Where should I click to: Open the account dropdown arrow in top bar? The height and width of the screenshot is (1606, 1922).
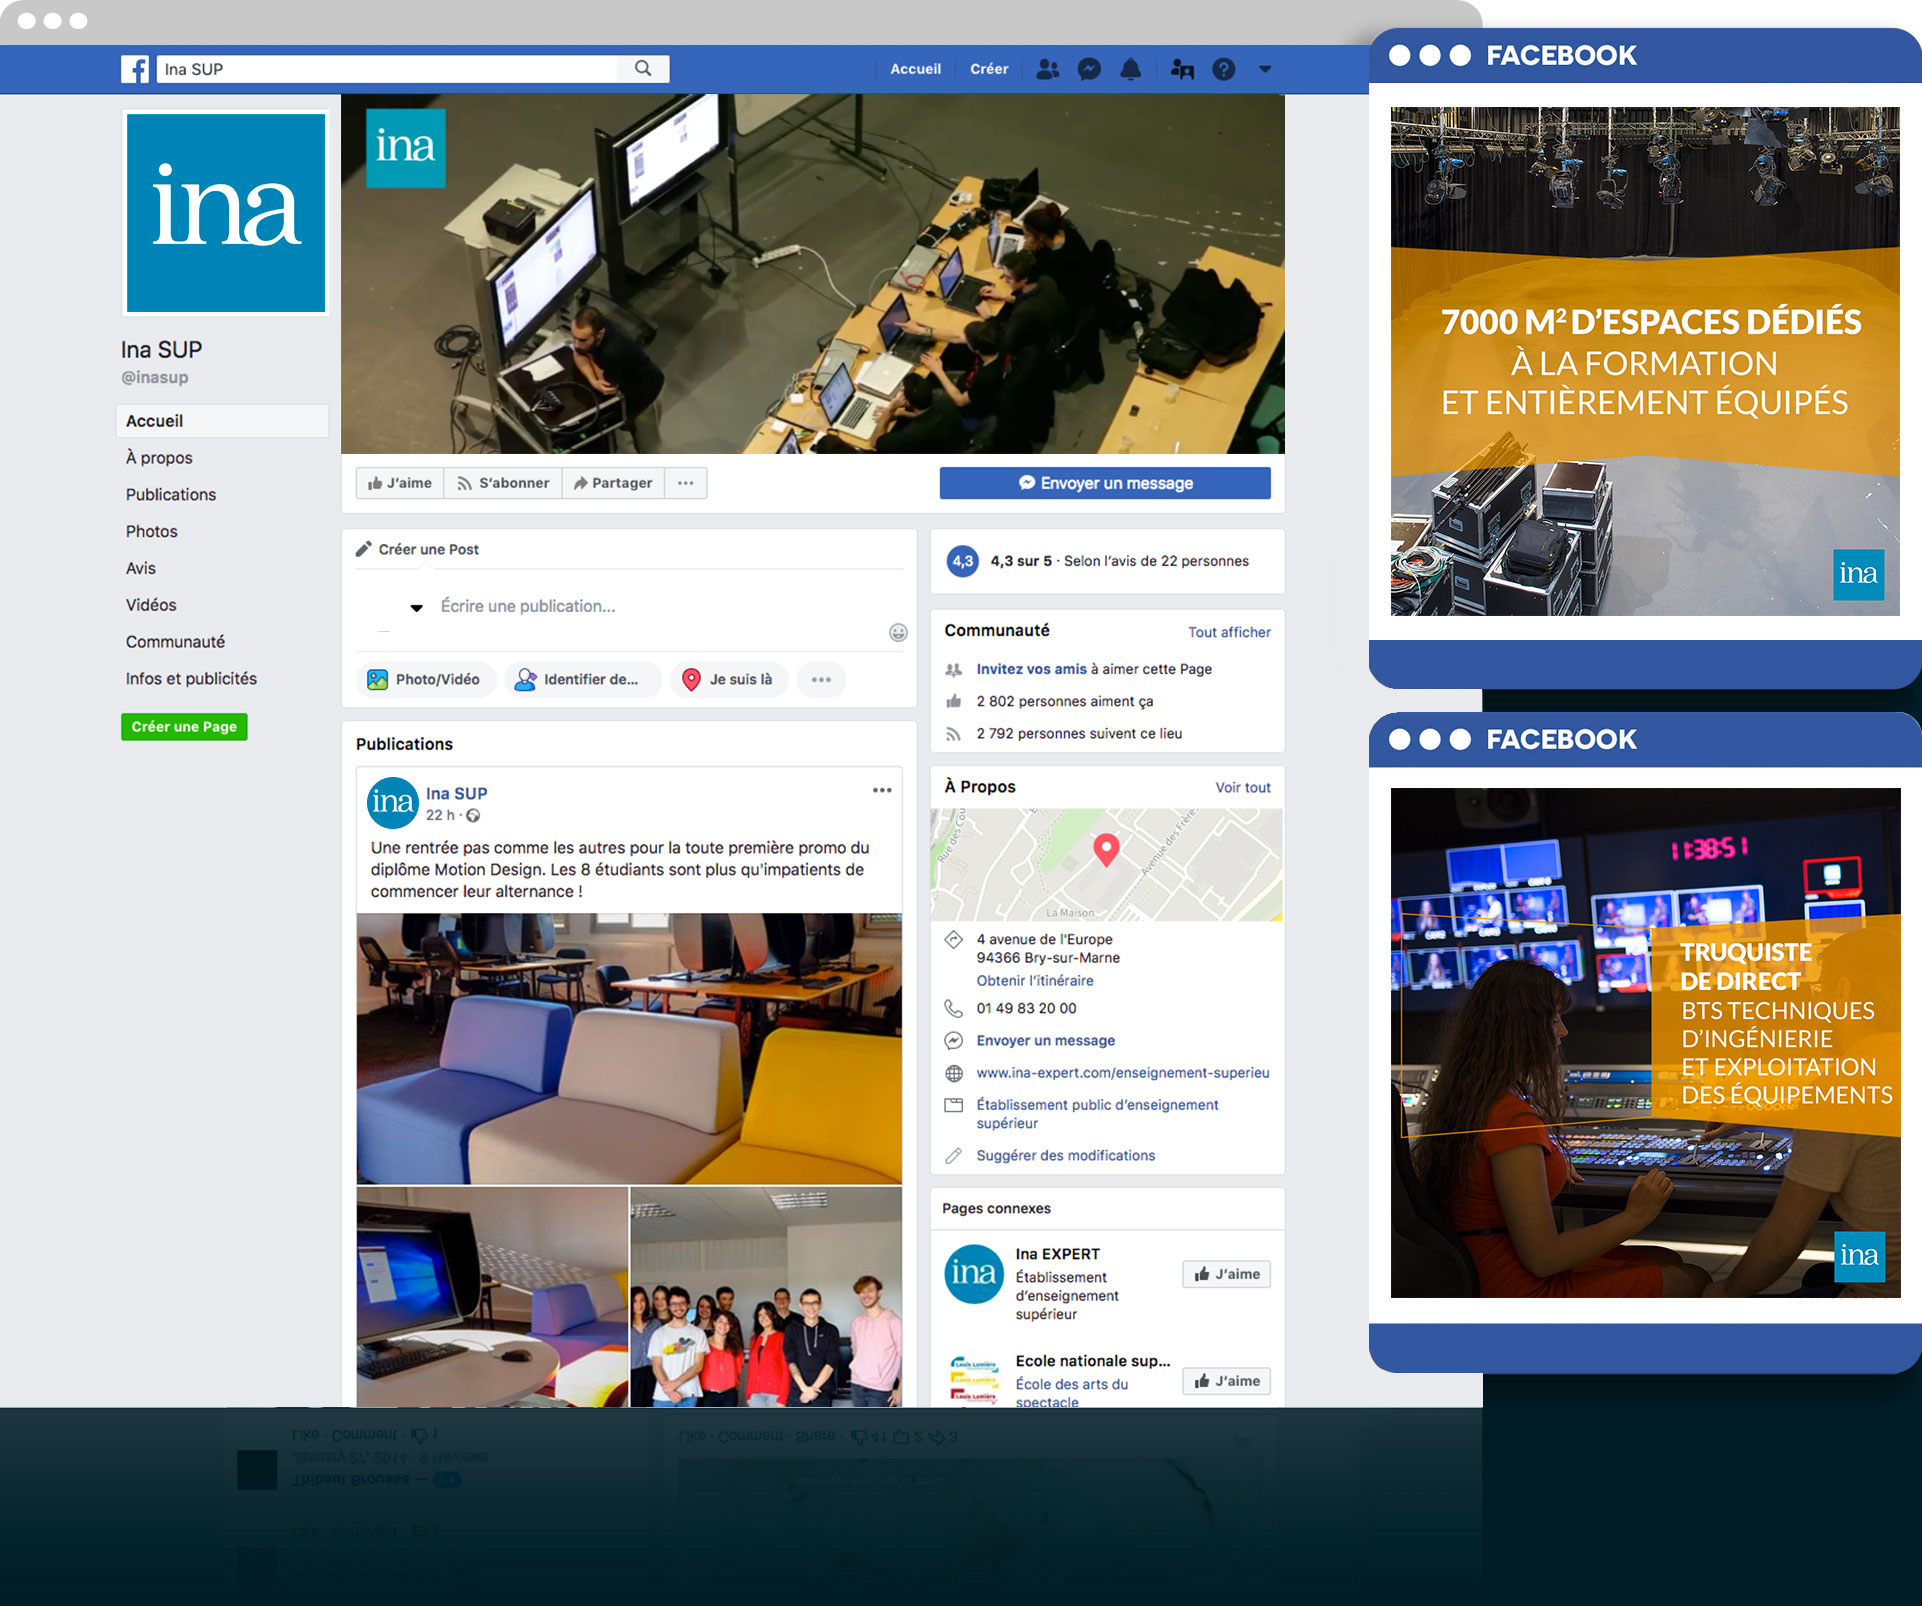point(1265,69)
